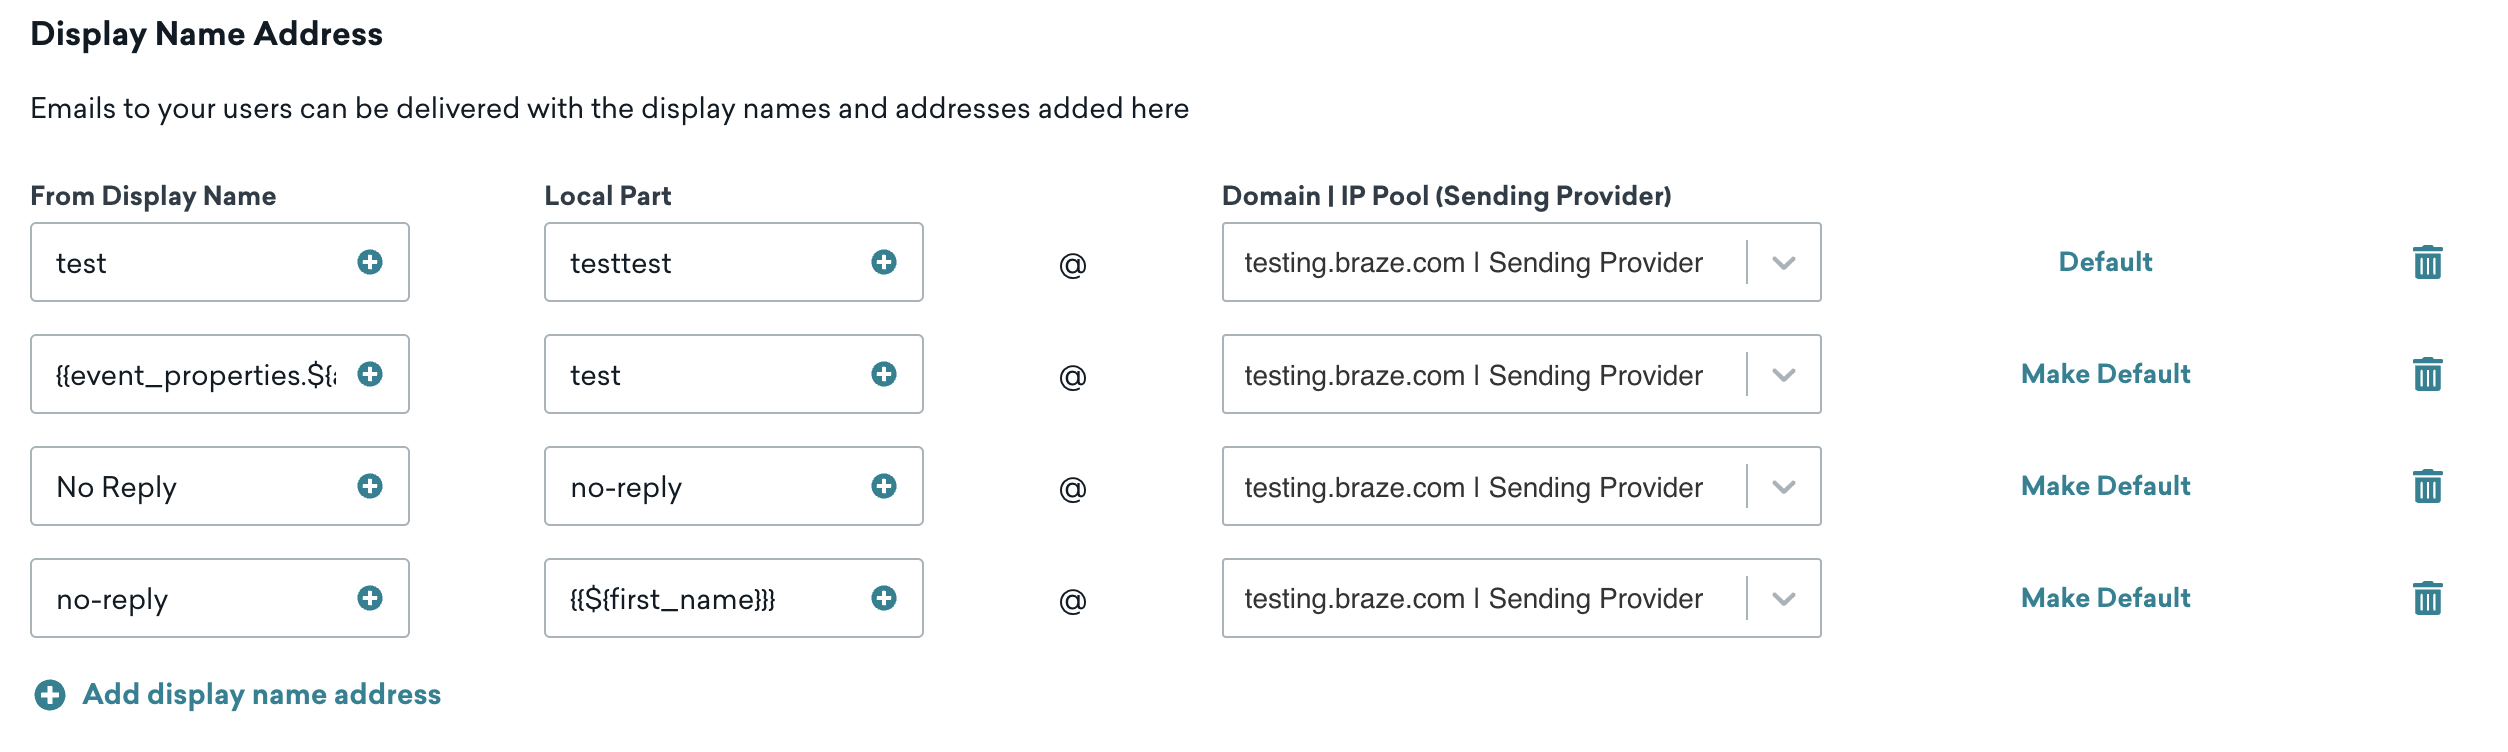Make the No Reply address default
The width and height of the screenshot is (2508, 752).
click(2105, 486)
